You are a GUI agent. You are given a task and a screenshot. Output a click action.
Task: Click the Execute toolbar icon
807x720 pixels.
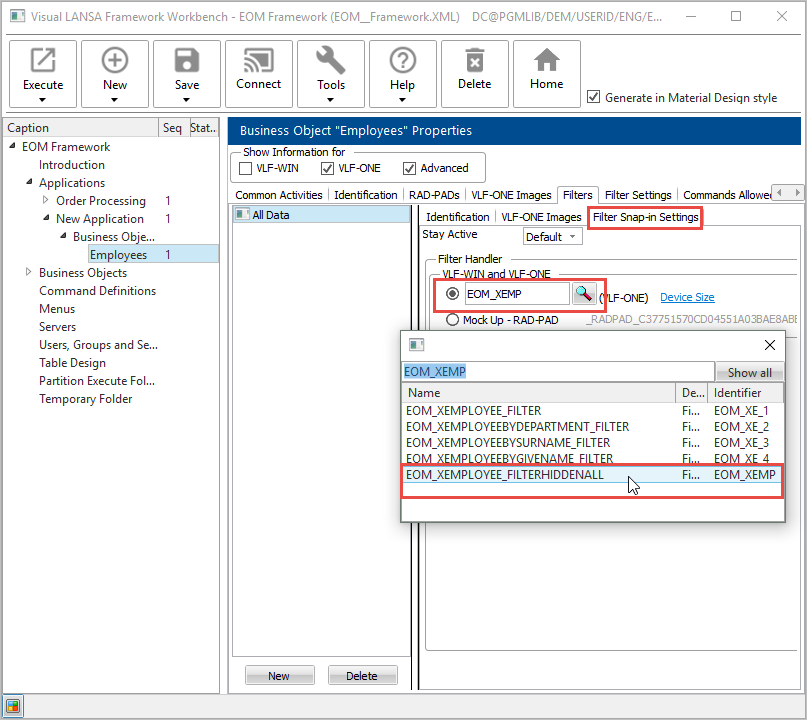point(43,60)
